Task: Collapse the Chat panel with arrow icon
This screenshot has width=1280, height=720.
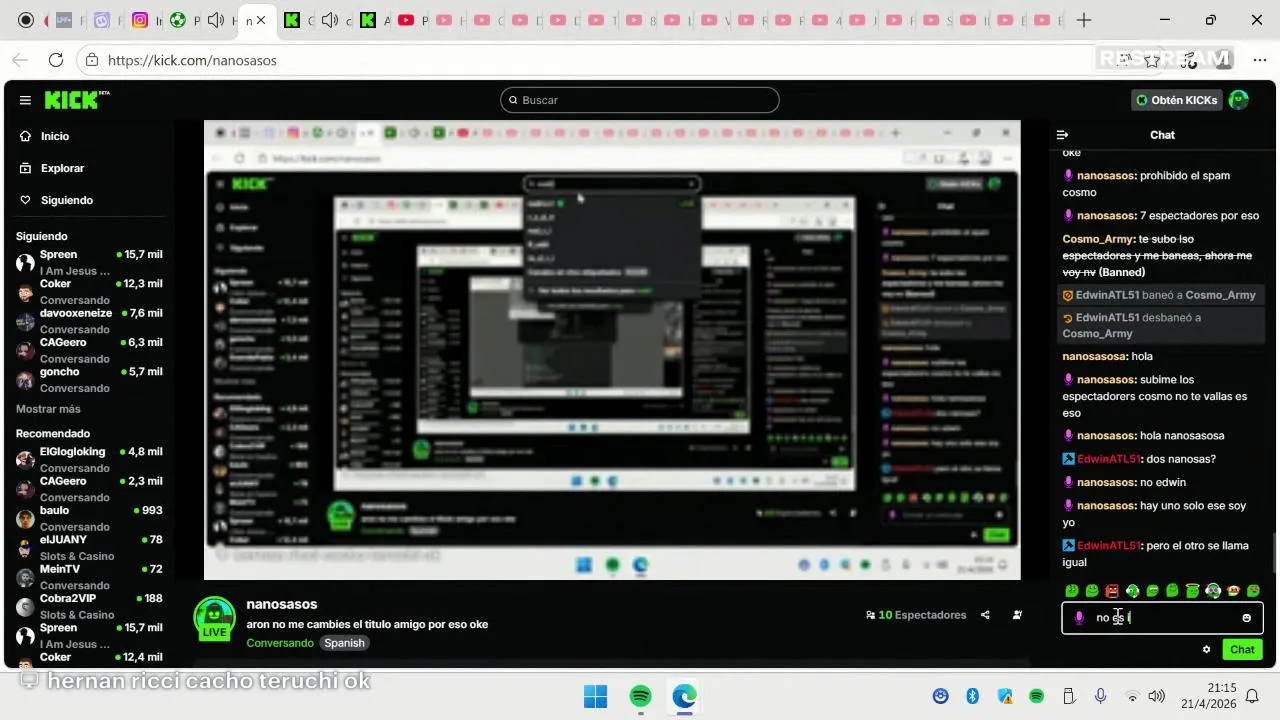Action: coord(1063,135)
